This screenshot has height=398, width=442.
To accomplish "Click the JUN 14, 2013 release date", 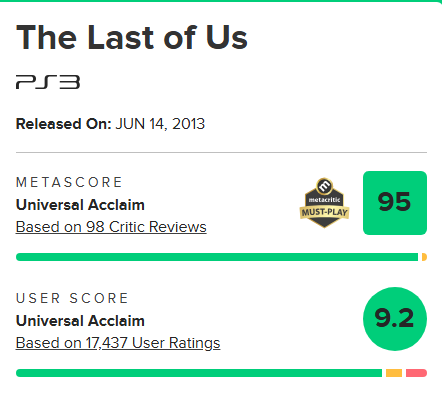I will click(x=160, y=124).
